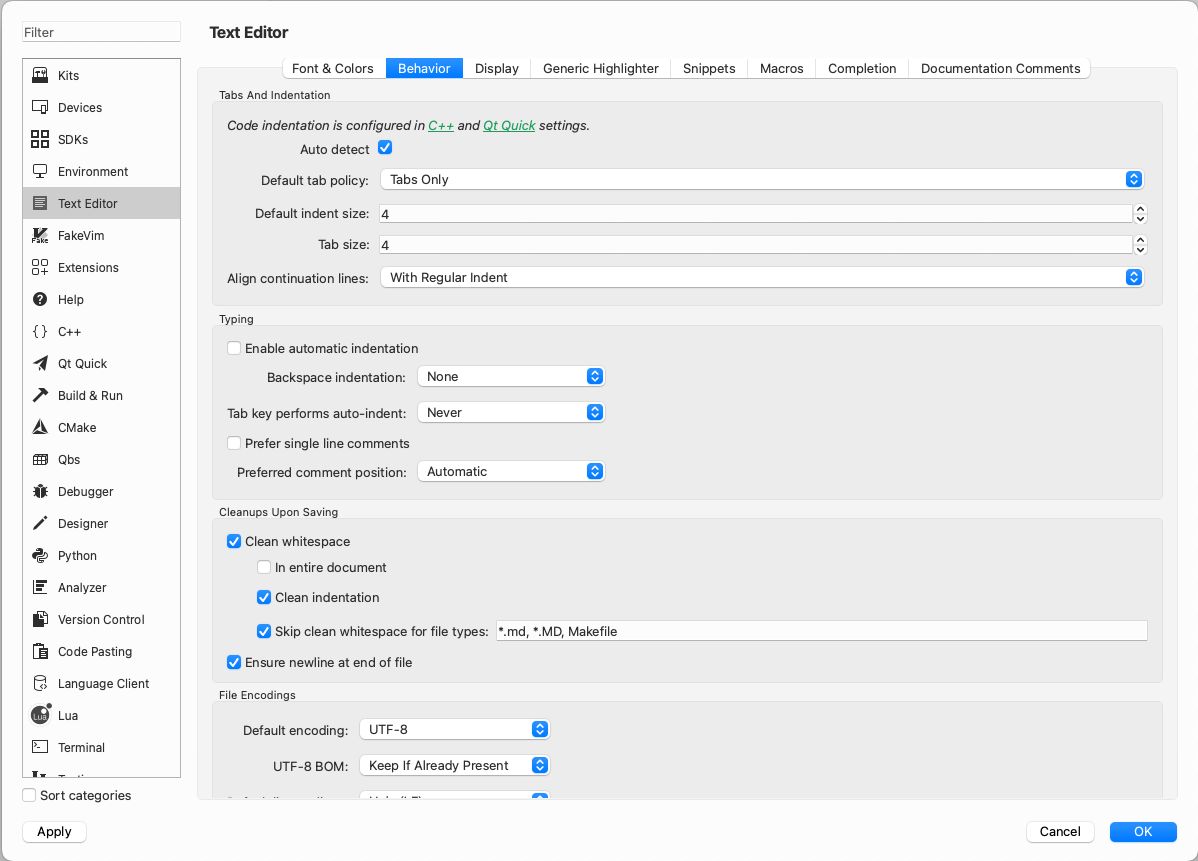Click the Cancel button
Viewport: 1198px width, 861px height.
click(1060, 832)
